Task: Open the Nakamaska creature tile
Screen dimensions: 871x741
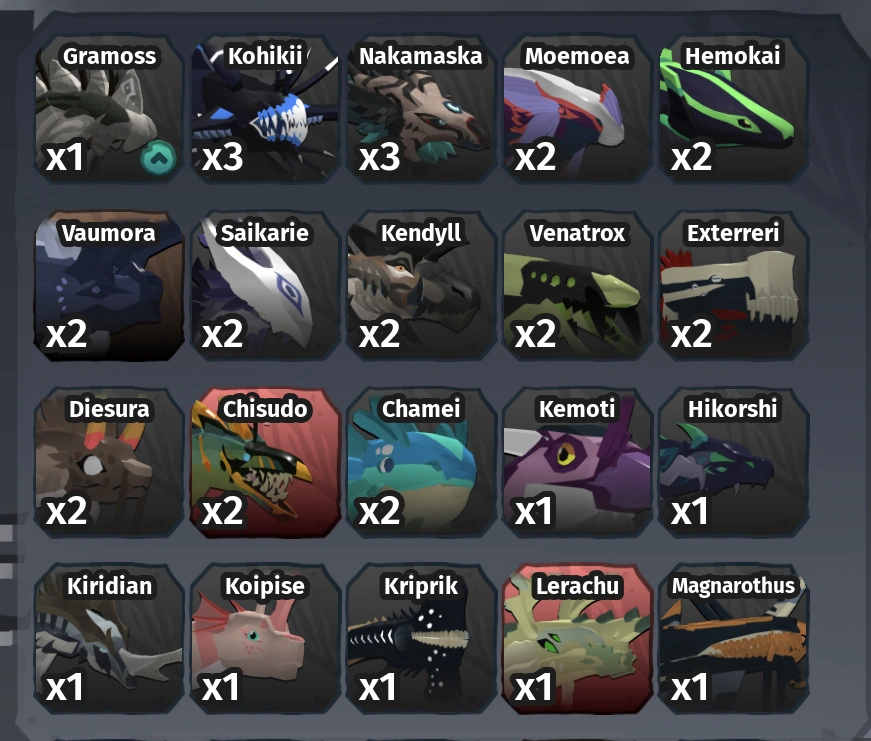Action: [x=421, y=108]
